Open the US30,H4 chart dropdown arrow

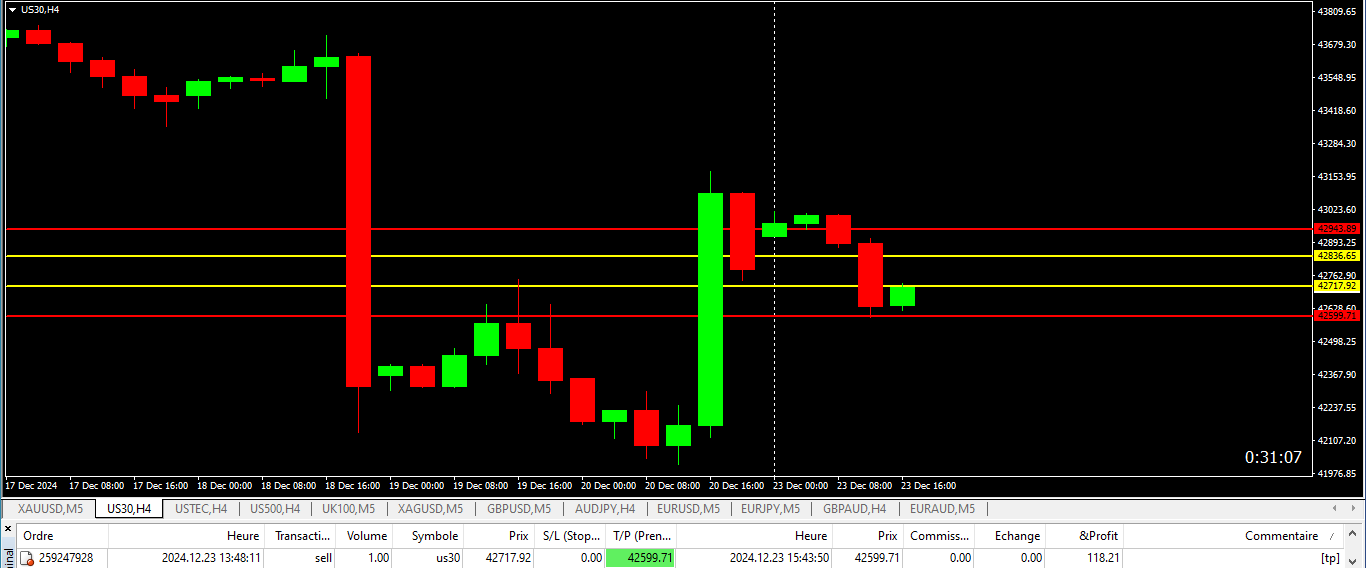coord(12,9)
